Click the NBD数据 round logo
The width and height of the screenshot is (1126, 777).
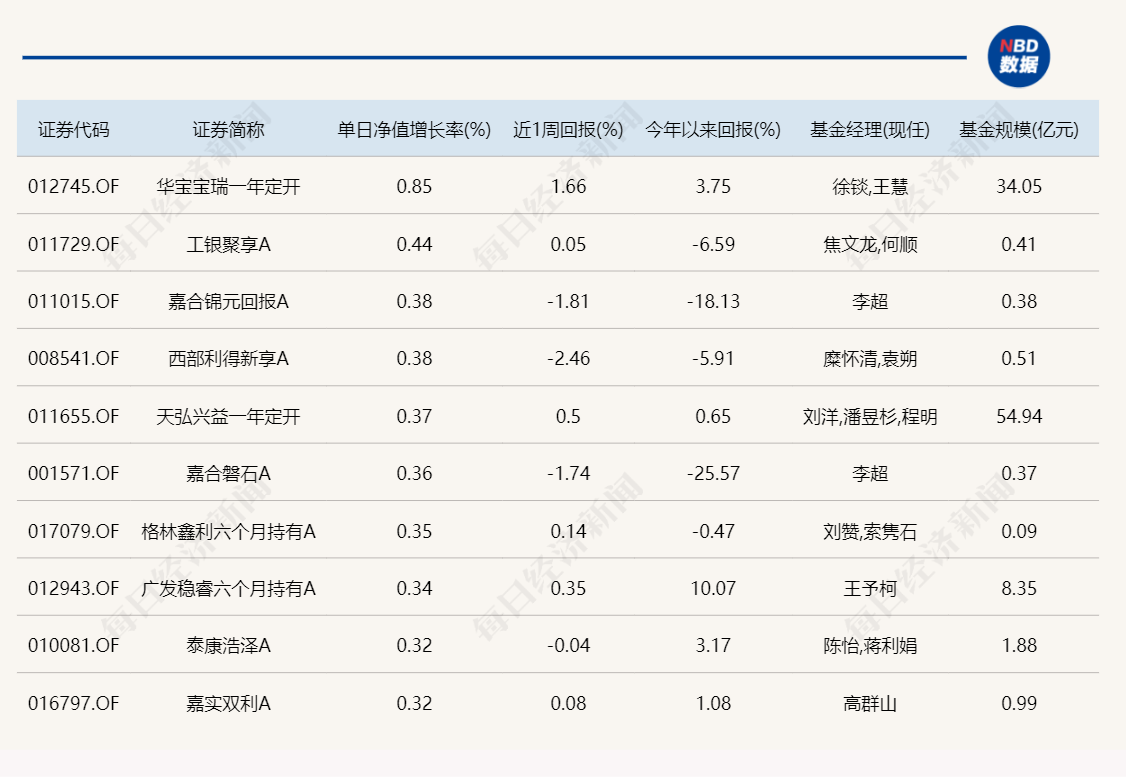[x=1018, y=57]
